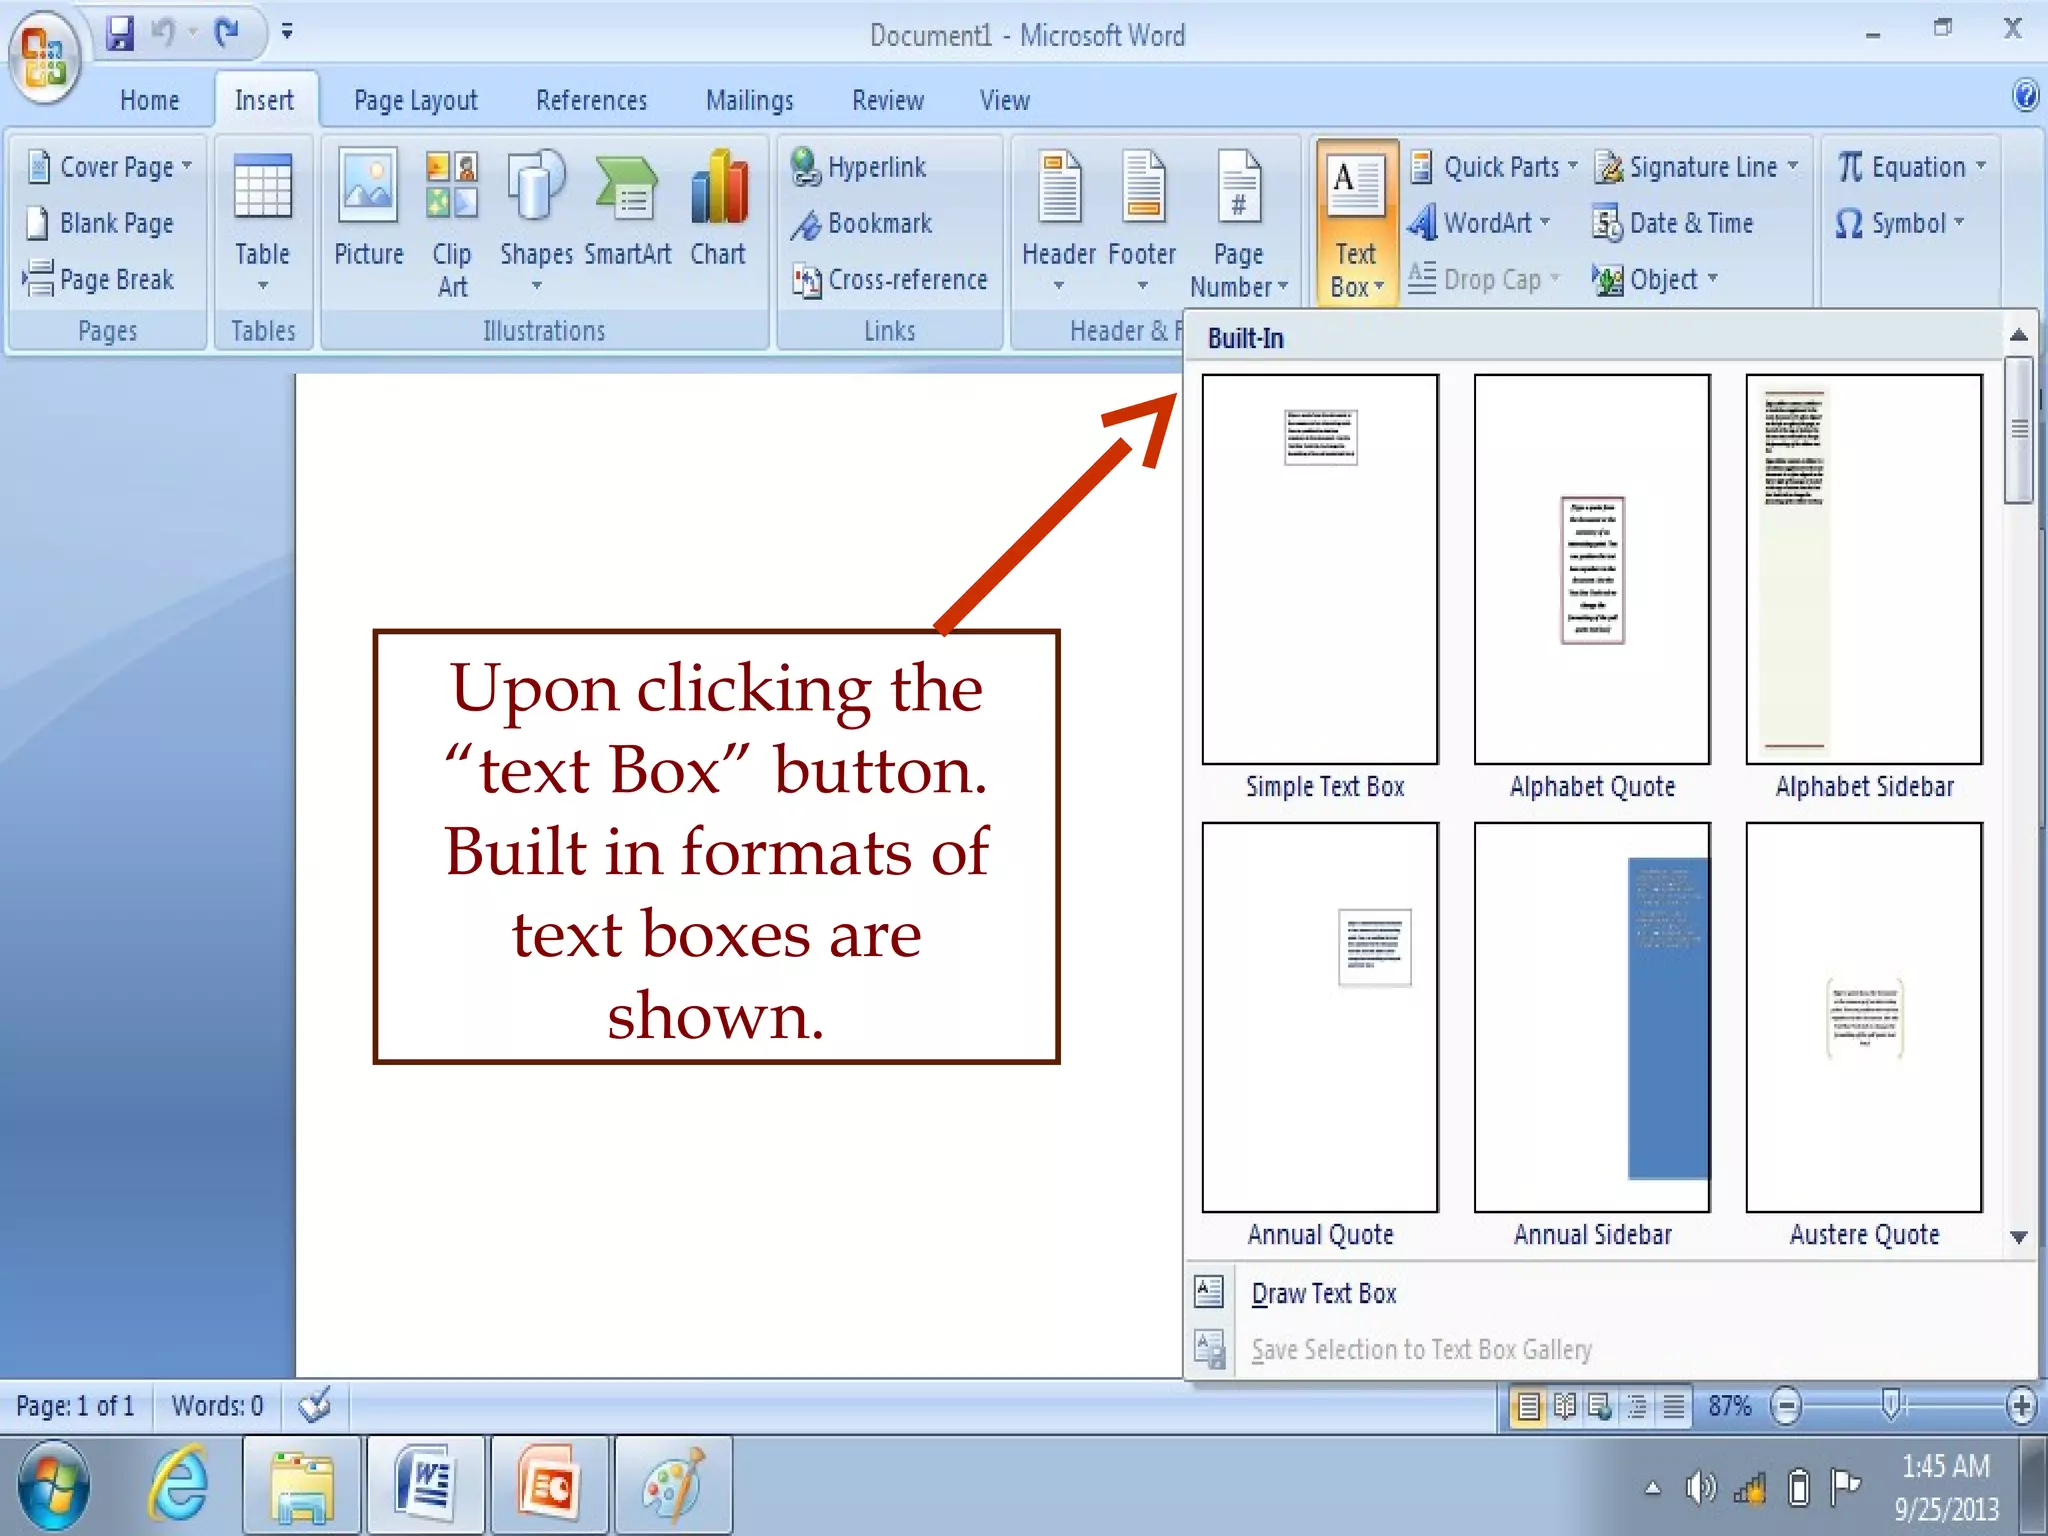This screenshot has height=1536, width=2048.
Task: Click the gallery scrollbar up arrow
Action: click(x=2019, y=336)
